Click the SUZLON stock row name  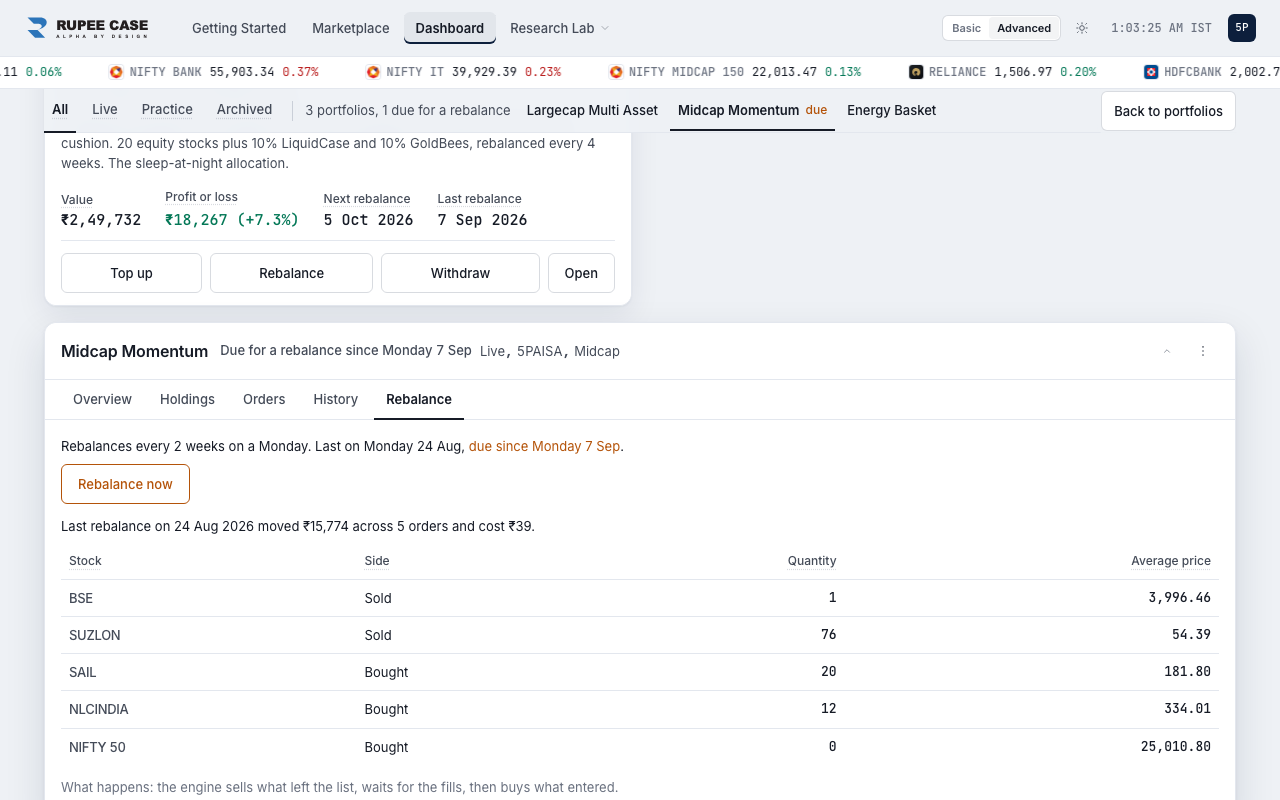point(95,635)
